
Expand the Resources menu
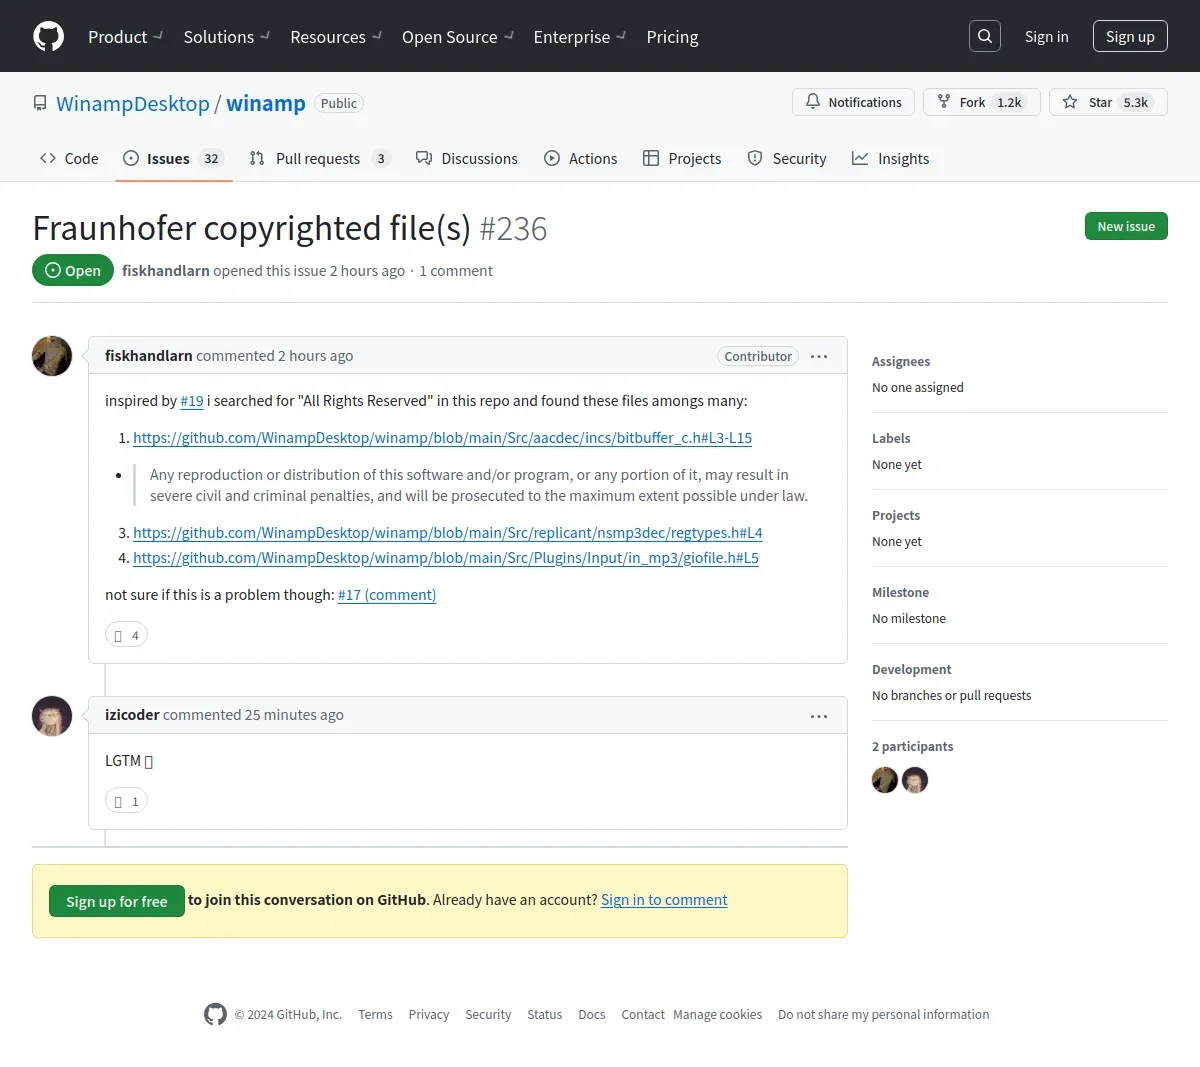click(335, 37)
